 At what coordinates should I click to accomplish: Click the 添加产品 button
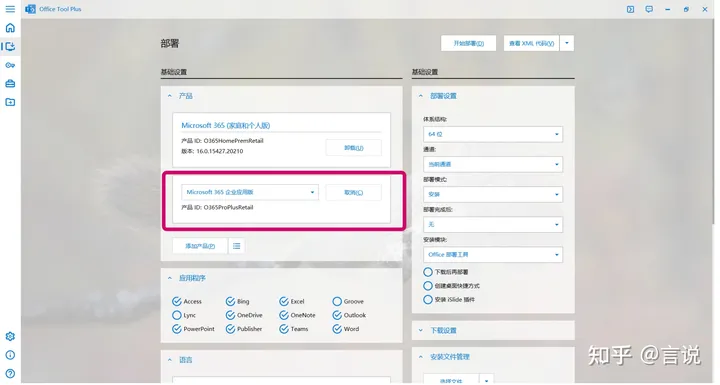point(200,246)
